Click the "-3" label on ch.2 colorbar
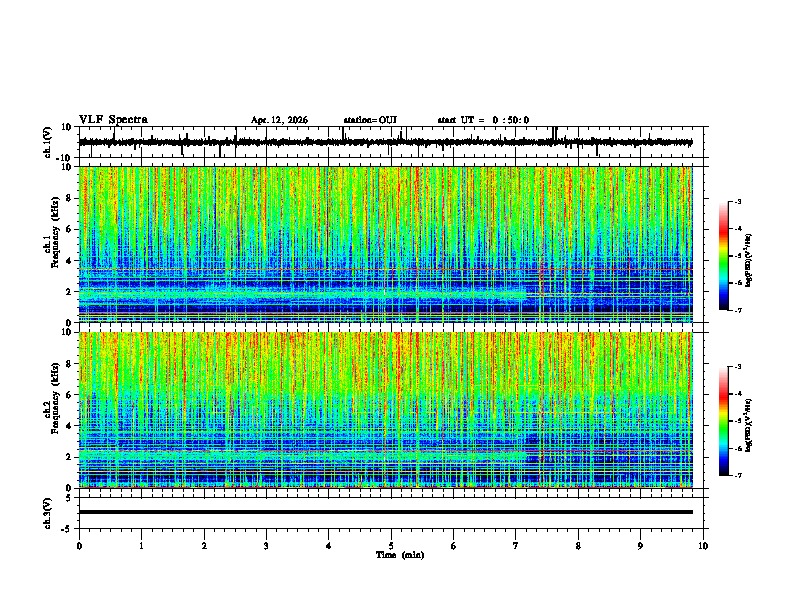 pos(738,367)
